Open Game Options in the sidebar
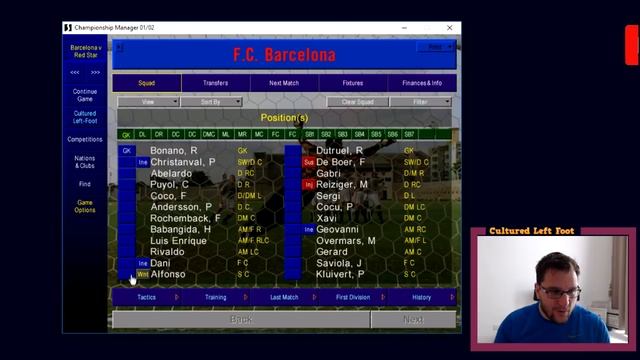 85,206
